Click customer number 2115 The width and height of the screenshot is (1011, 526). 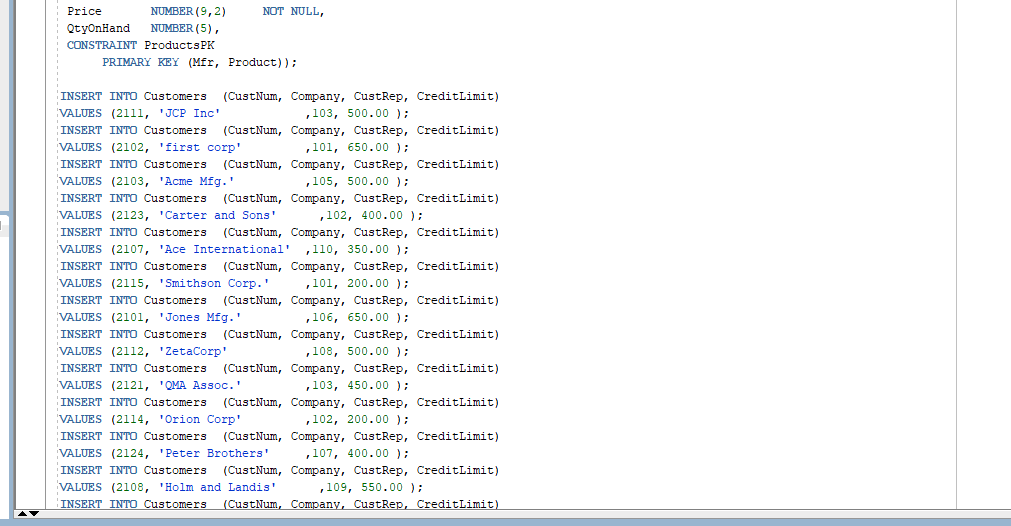(x=130, y=284)
